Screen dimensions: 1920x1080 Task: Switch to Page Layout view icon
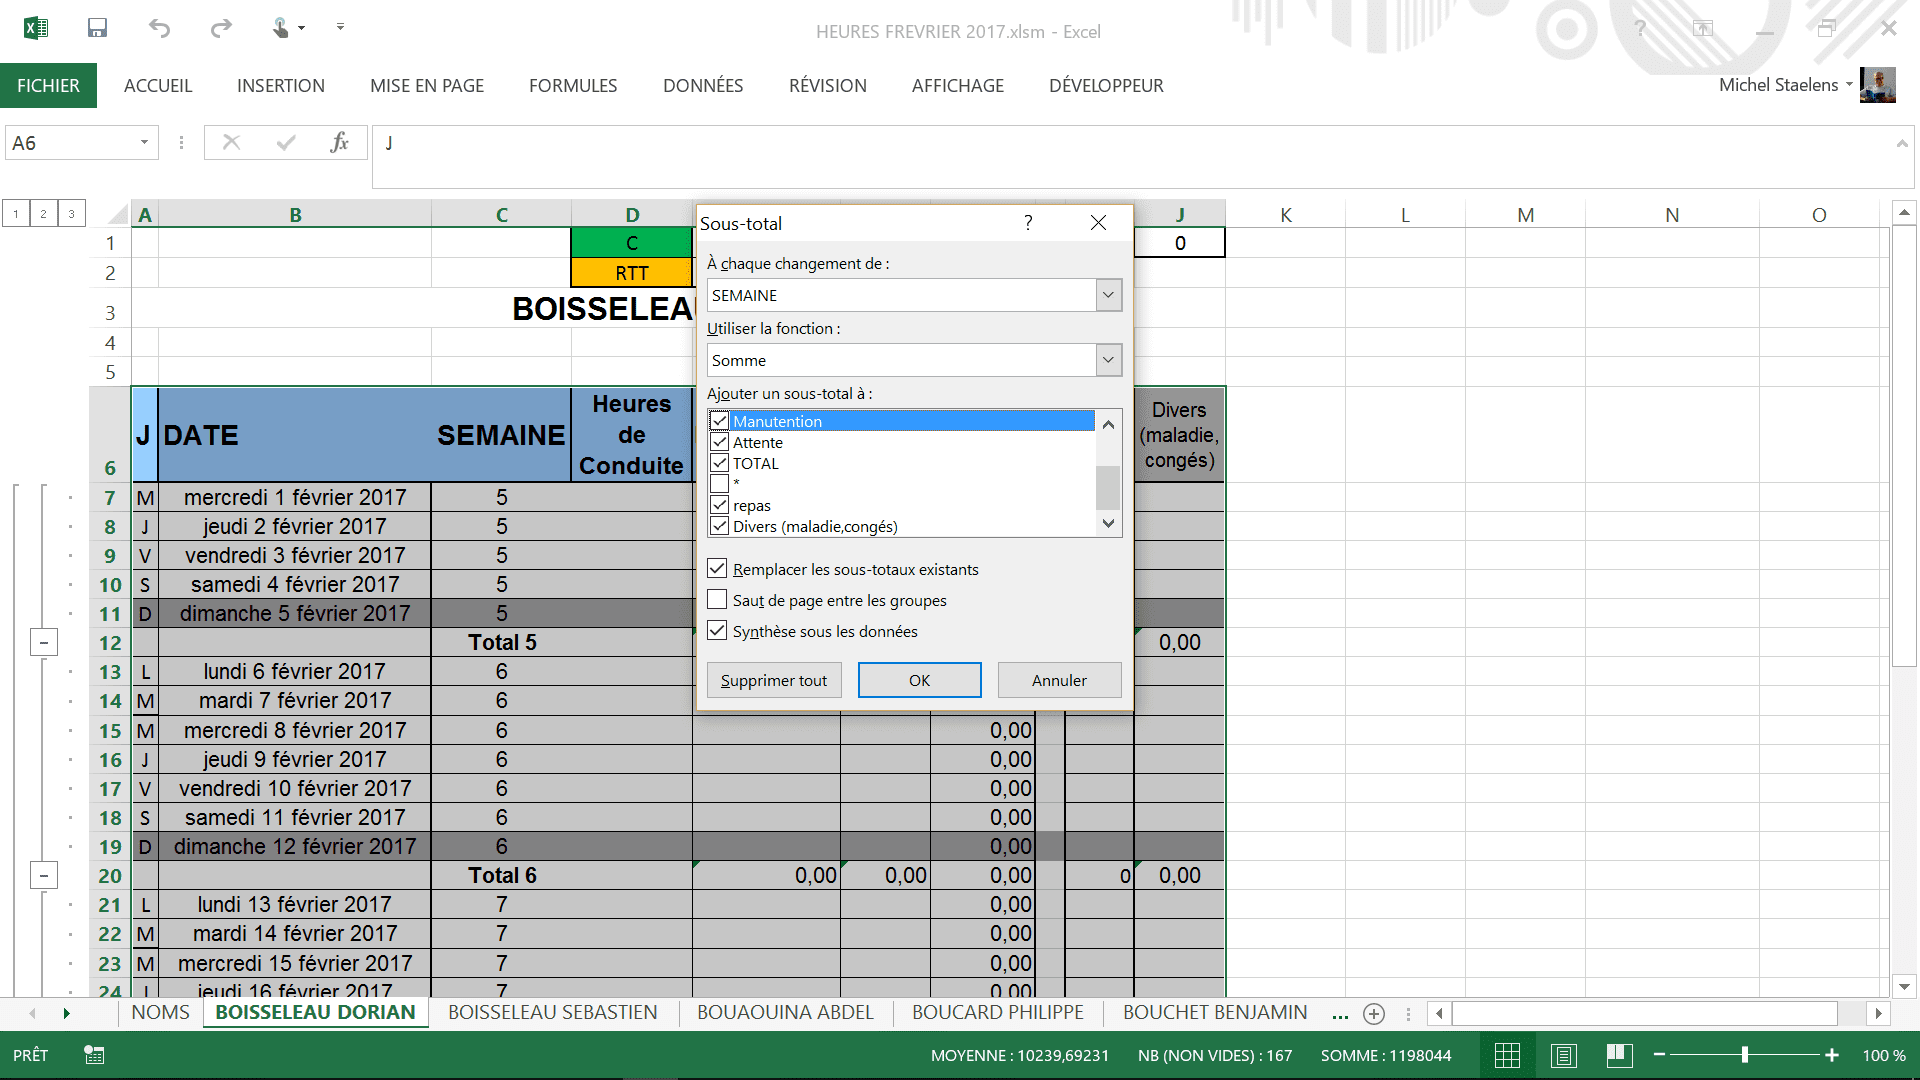[1563, 1055]
